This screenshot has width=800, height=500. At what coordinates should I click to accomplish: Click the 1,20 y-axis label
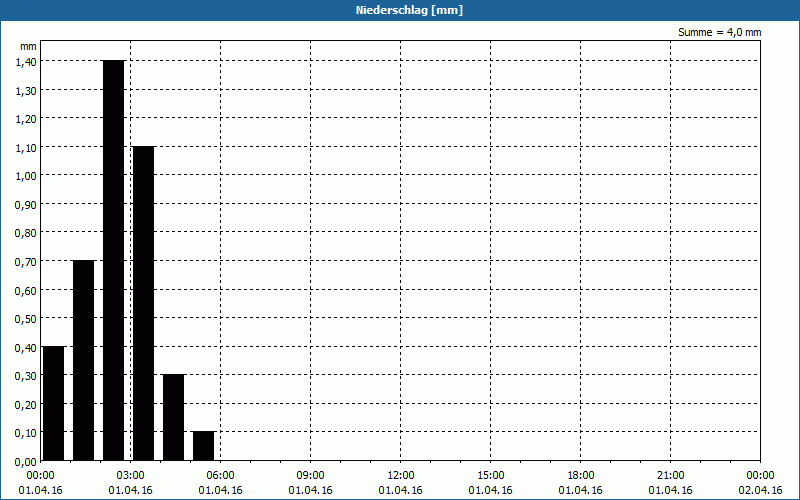[26, 119]
